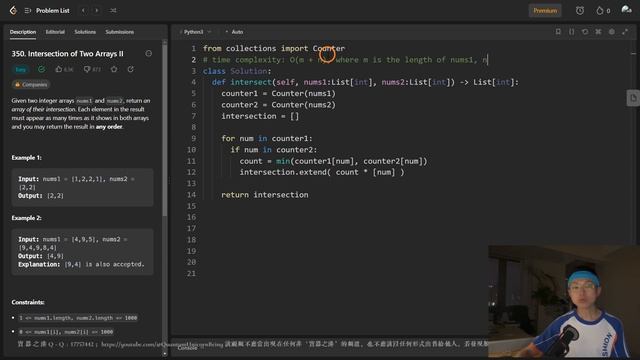Click the 'count = min(...)' line
The height and width of the screenshot is (360, 640).
pyautogui.click(x=333, y=161)
